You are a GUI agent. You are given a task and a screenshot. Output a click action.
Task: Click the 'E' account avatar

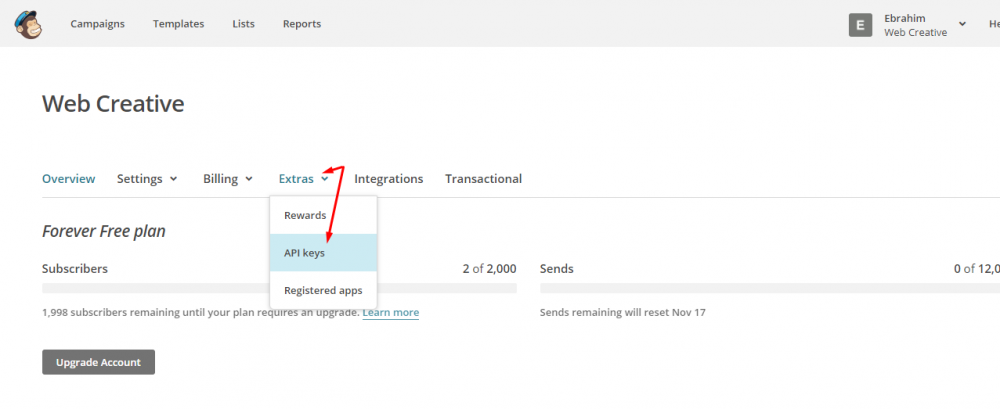pos(860,25)
